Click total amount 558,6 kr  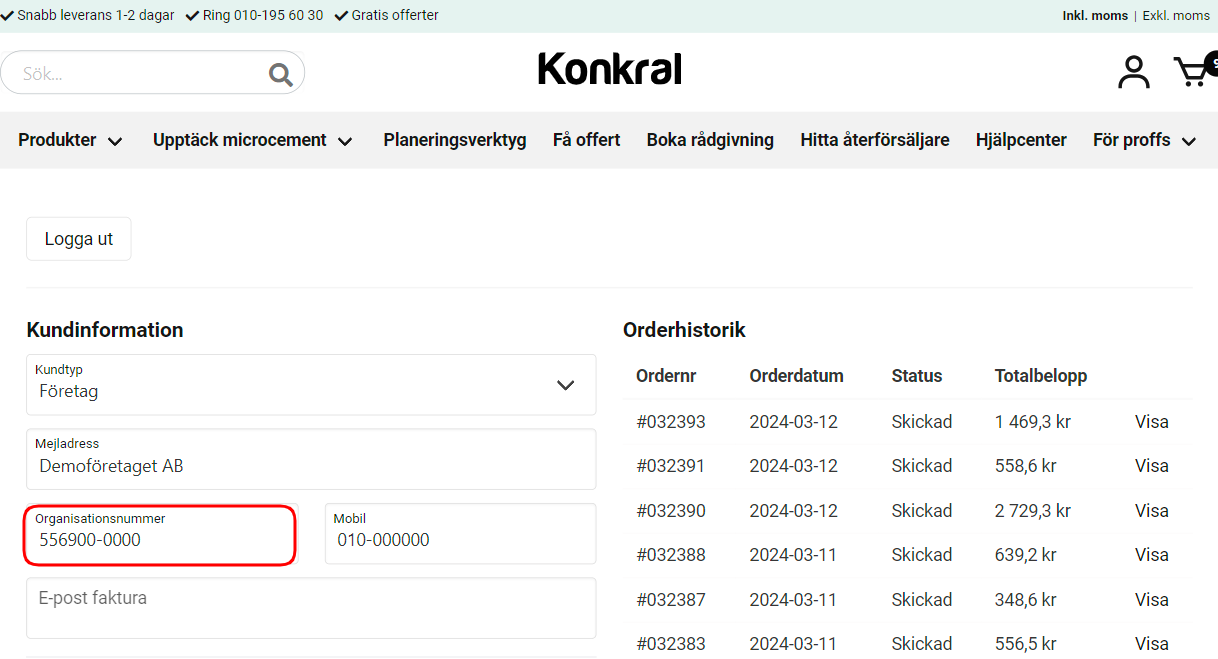(1026, 466)
